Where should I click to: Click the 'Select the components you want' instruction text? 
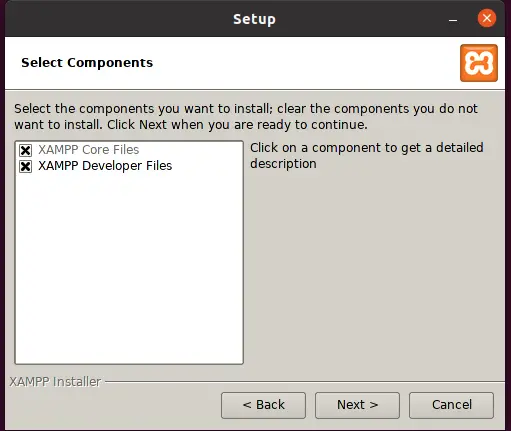[246, 117]
